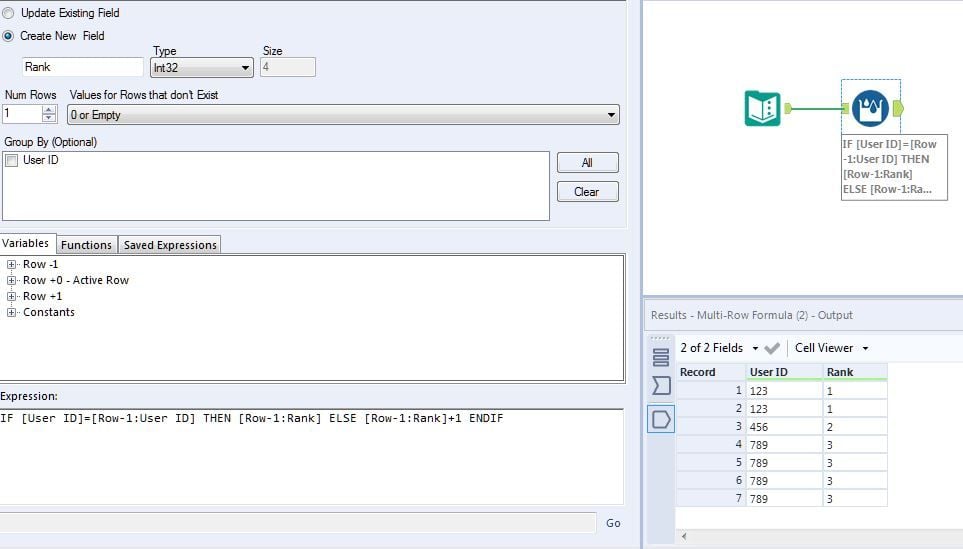Click the User ID column header
The image size is (963, 549).
coord(784,372)
